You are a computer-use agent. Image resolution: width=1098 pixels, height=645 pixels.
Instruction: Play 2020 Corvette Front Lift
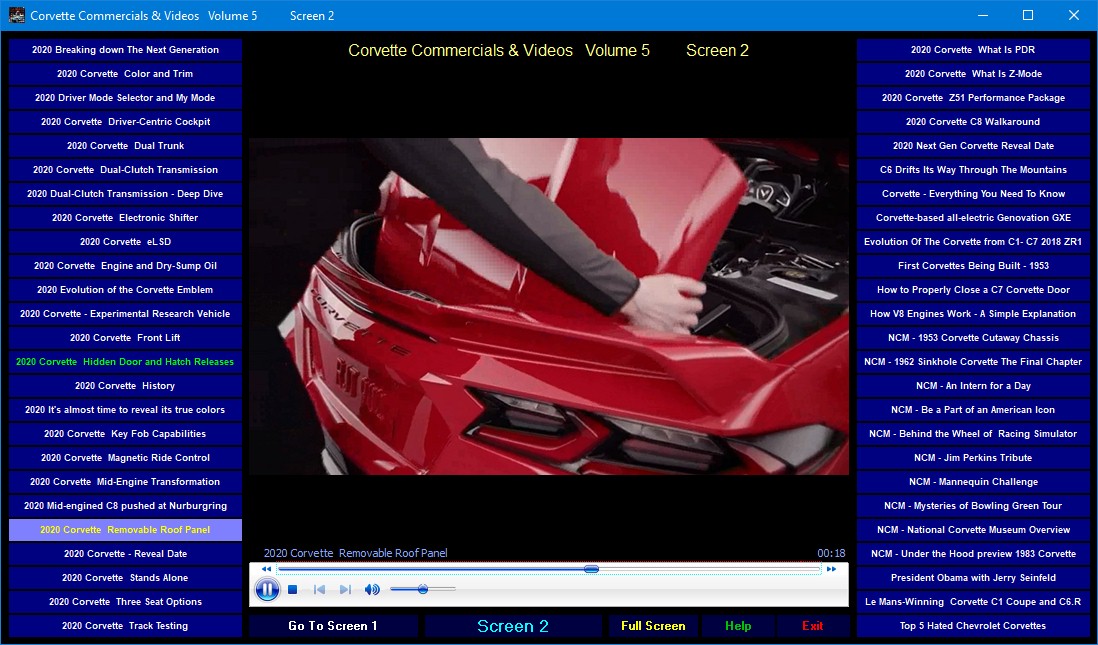click(125, 338)
